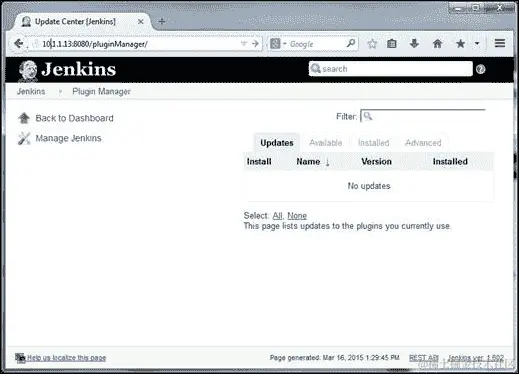This screenshot has width=519, height=374.
Task: Click the Jenkins butler logo
Action: pos(28,70)
